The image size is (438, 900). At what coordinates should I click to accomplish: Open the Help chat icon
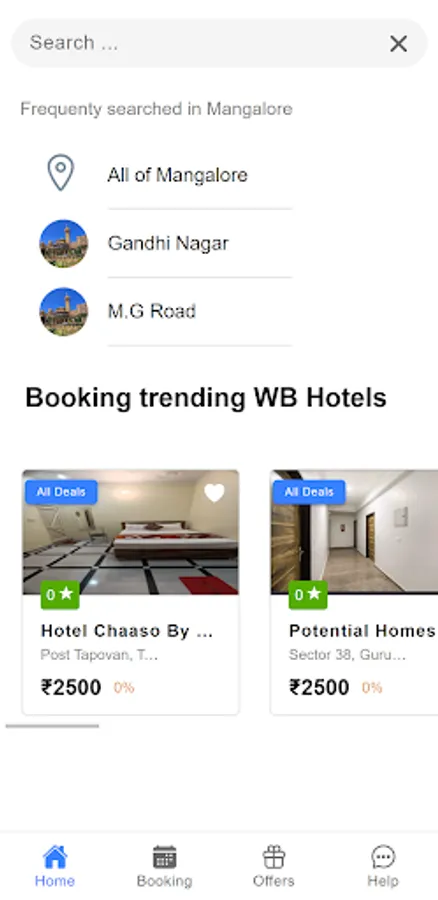point(383,857)
